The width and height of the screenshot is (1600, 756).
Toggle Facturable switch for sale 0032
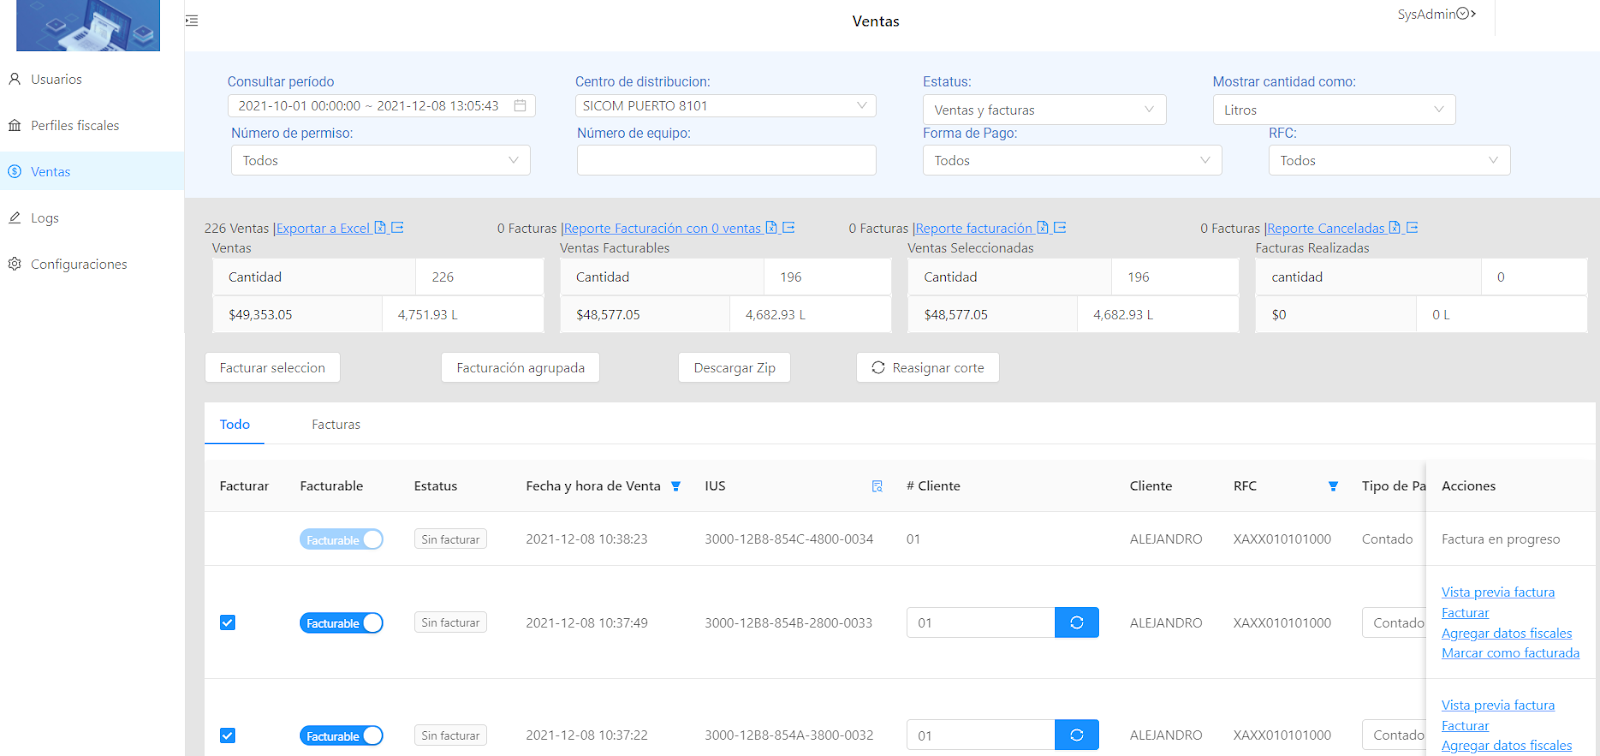341,736
